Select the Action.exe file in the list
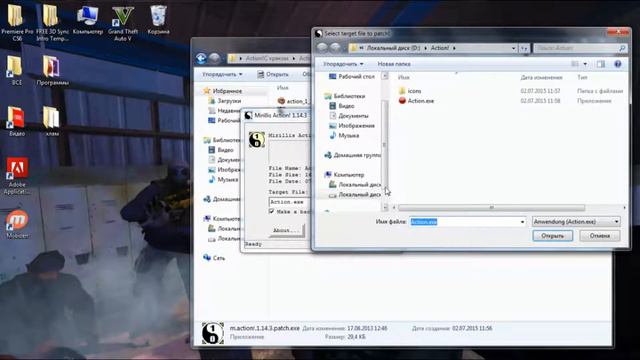The width and height of the screenshot is (640, 360). (x=416, y=100)
